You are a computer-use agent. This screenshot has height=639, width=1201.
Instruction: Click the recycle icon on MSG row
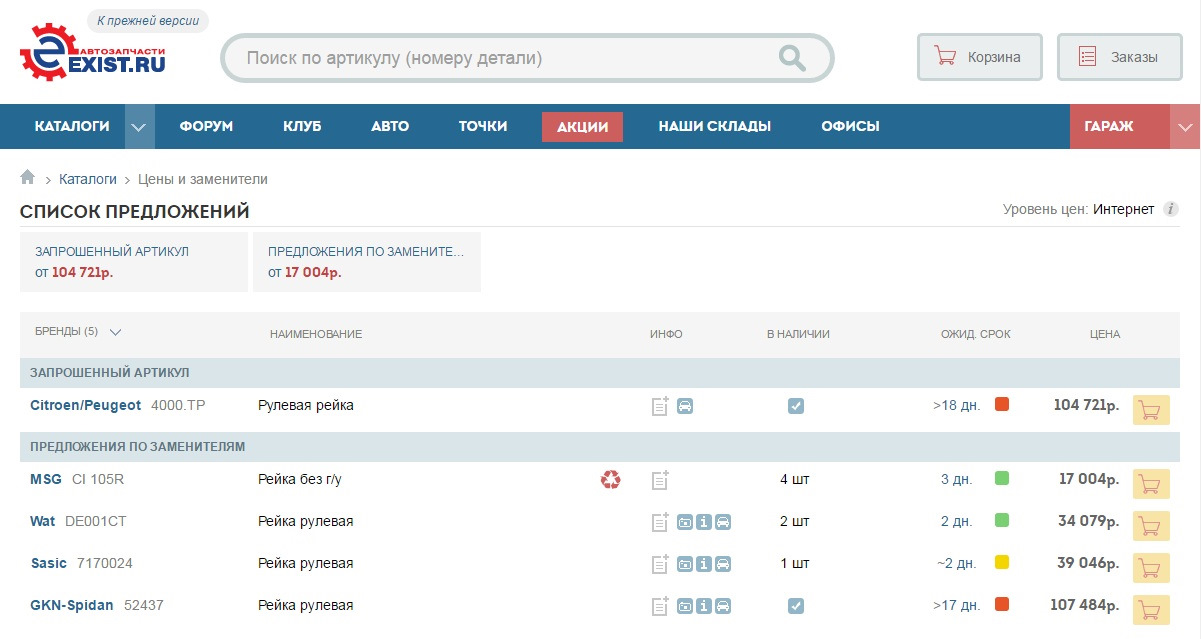point(610,480)
